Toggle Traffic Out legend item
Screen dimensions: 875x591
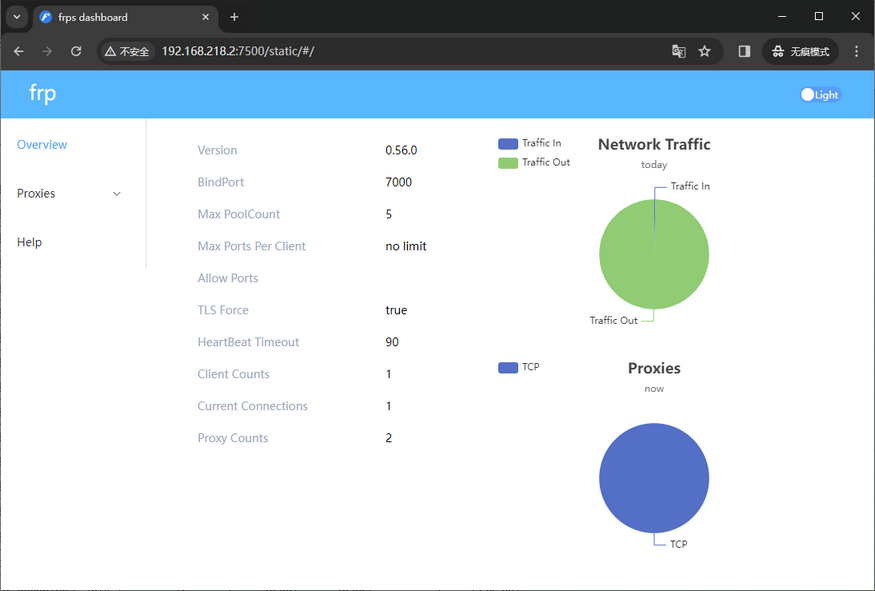pyautogui.click(x=534, y=162)
